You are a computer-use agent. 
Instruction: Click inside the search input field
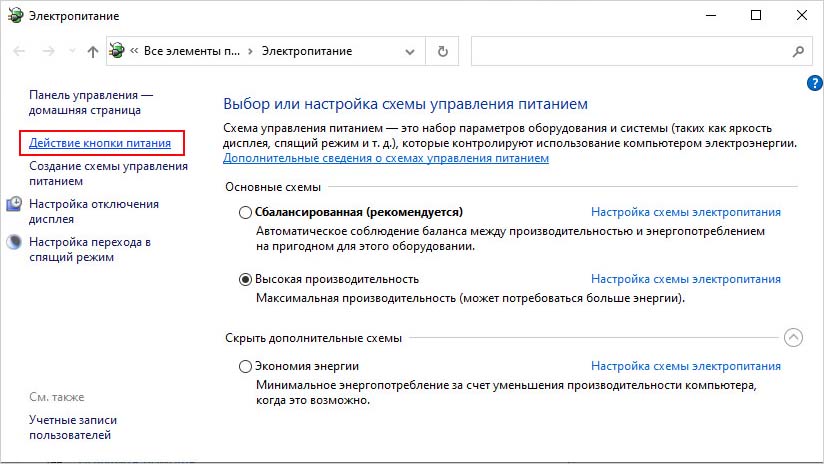pos(630,51)
